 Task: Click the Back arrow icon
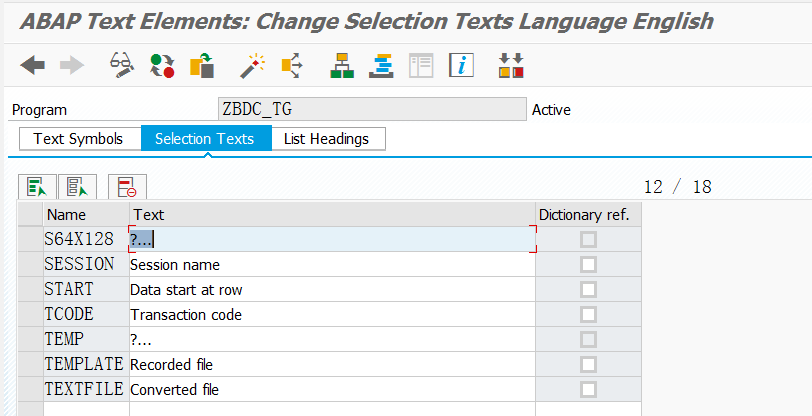tap(32, 66)
